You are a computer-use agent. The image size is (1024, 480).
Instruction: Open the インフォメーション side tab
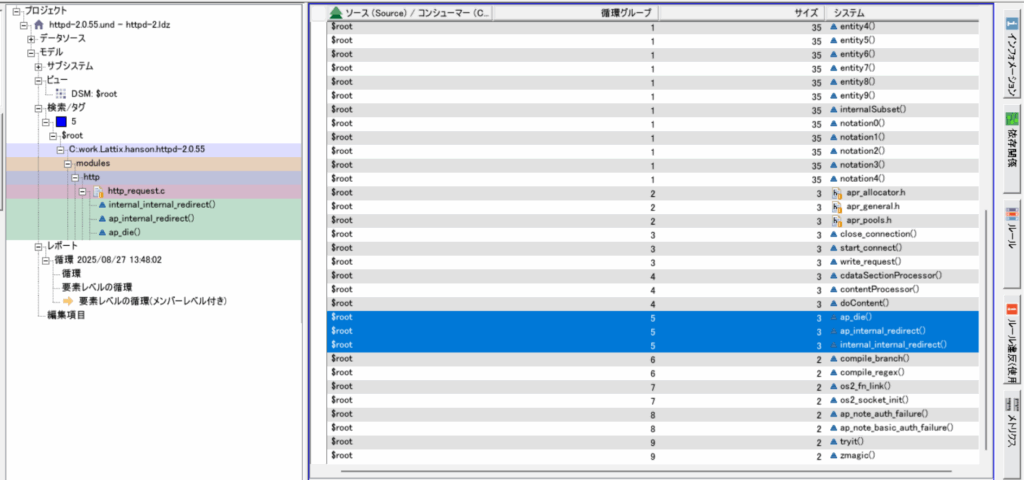point(1010,60)
